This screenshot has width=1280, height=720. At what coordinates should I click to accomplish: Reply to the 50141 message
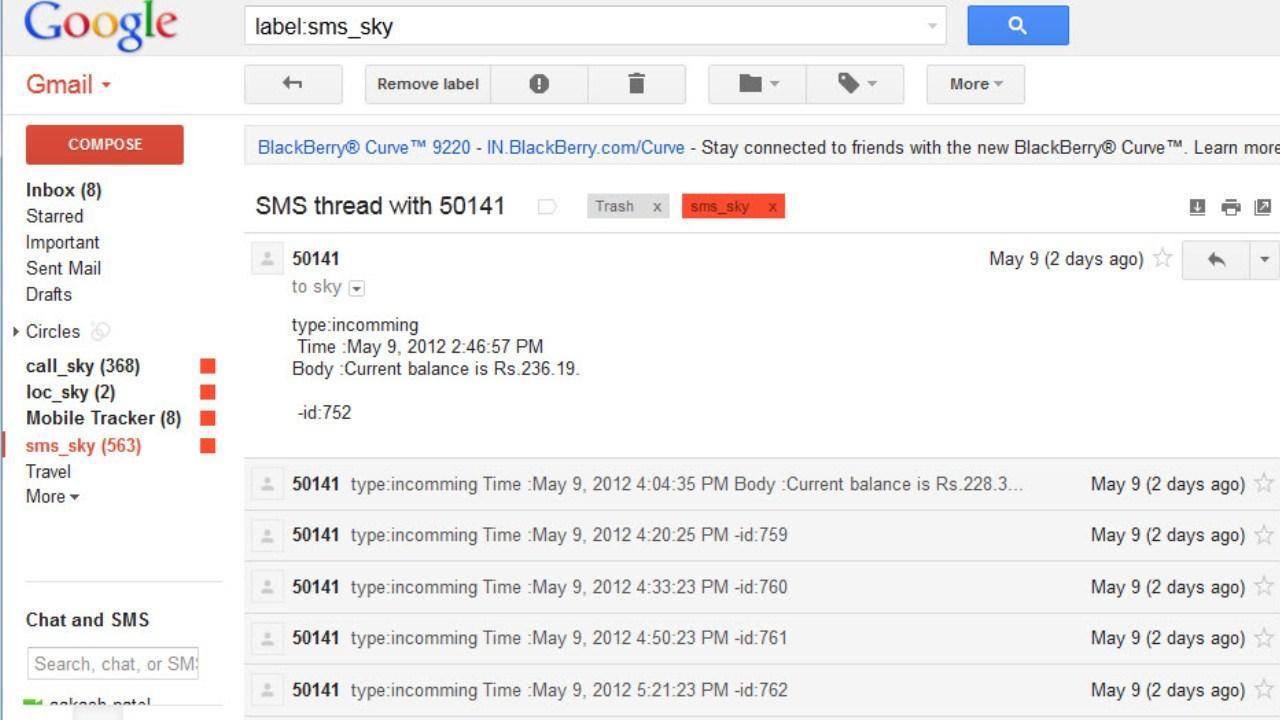[x=1216, y=260]
